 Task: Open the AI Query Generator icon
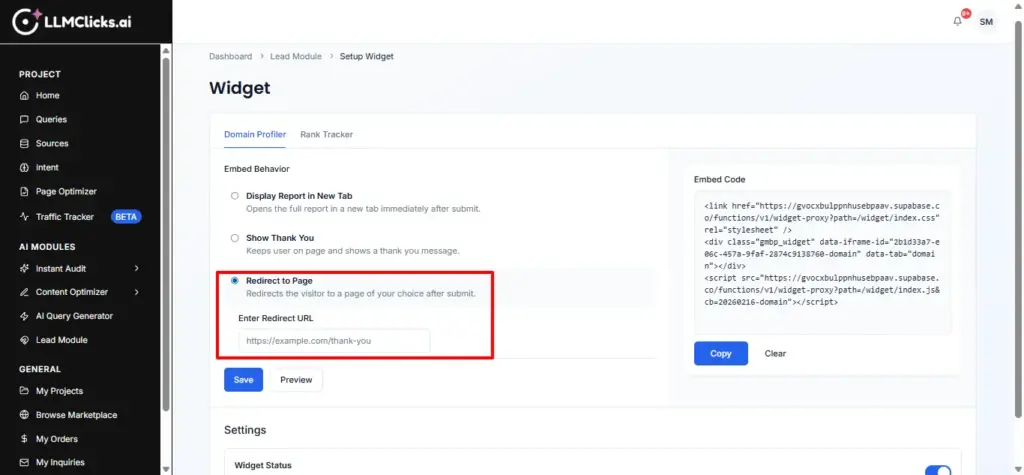(x=25, y=316)
